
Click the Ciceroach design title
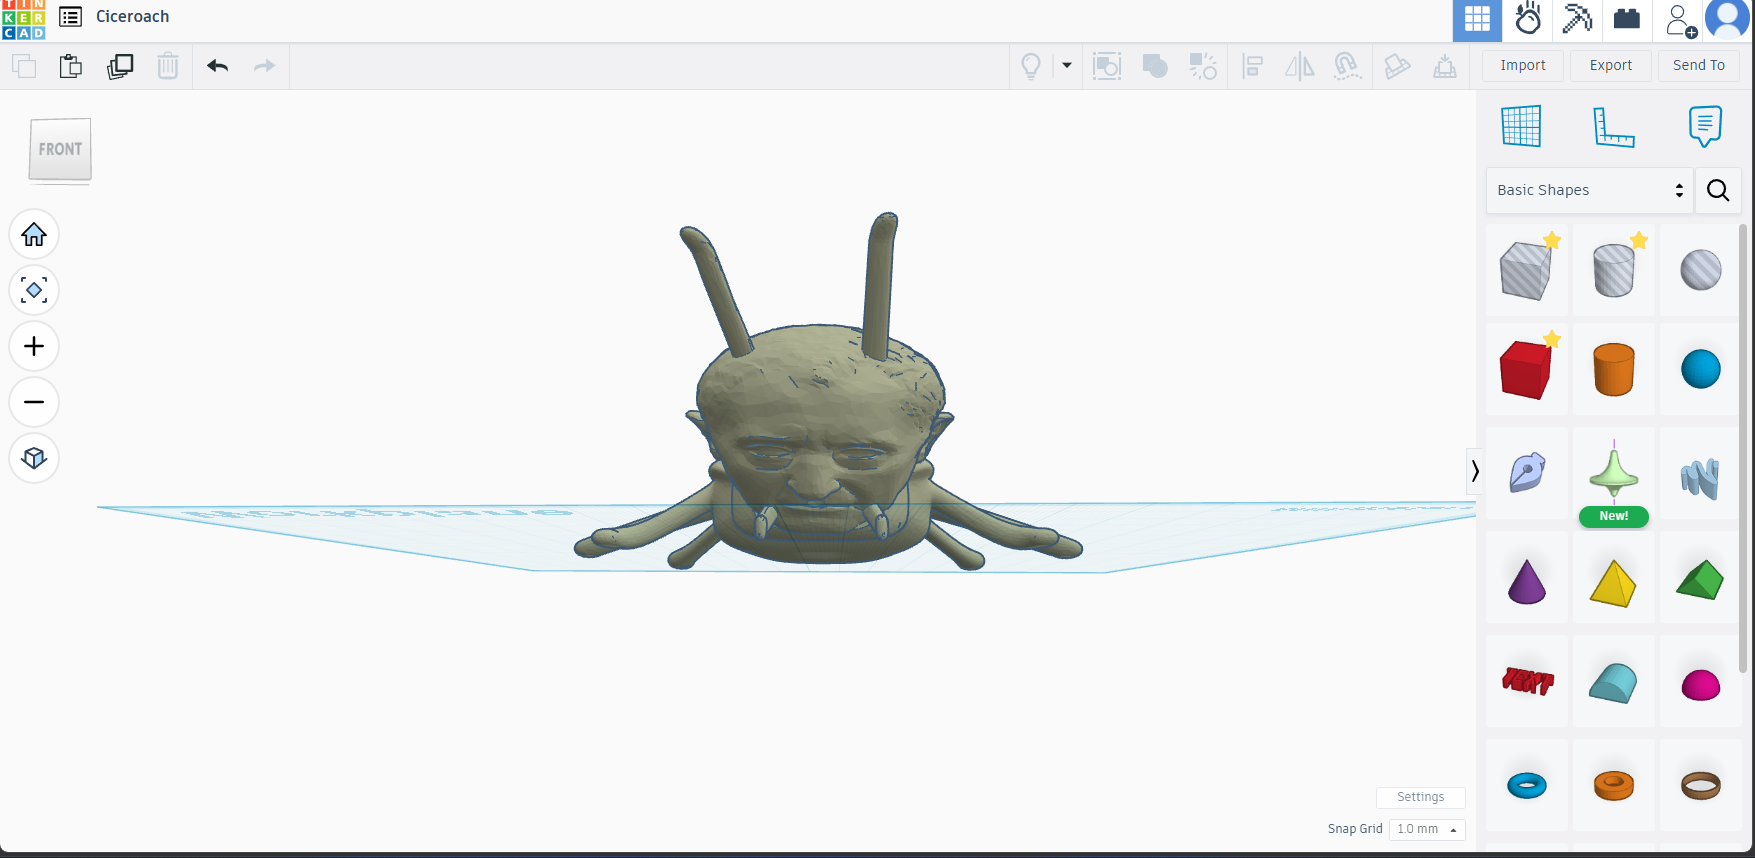(133, 17)
